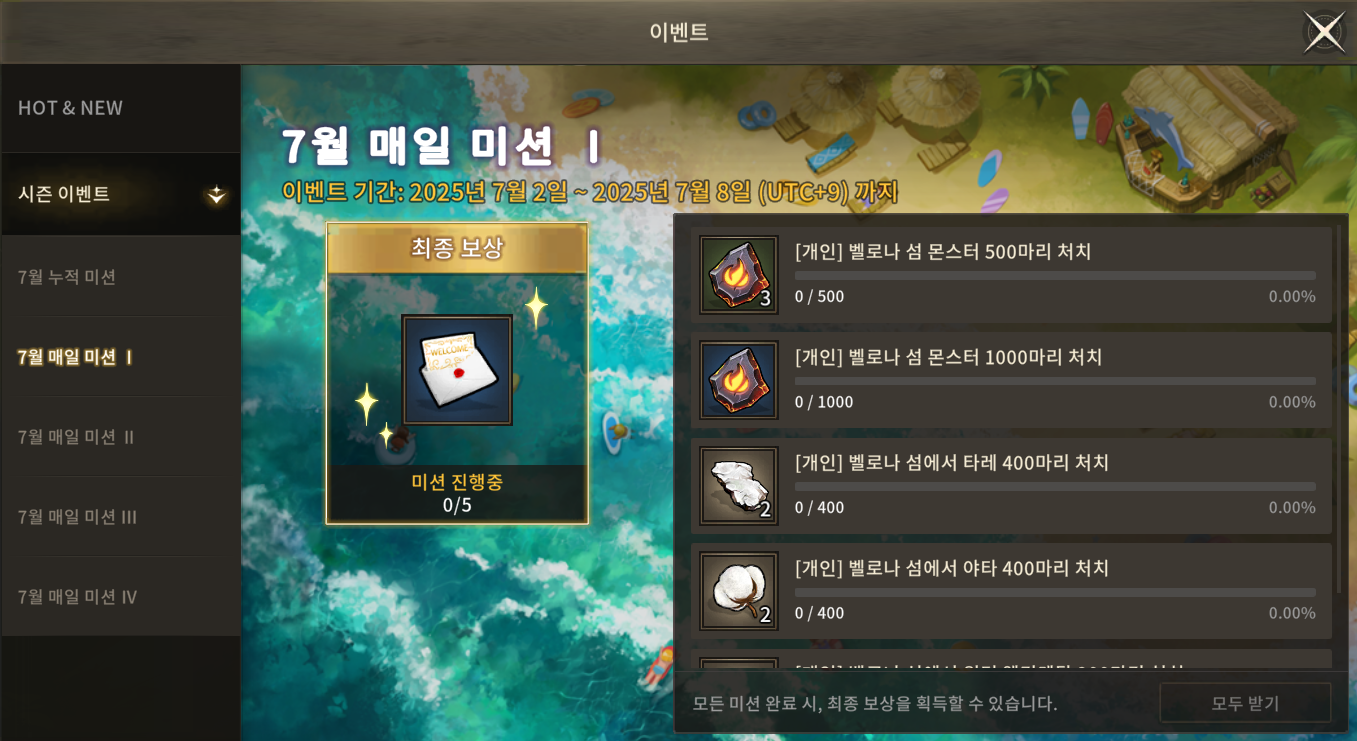Collapse the 시즌 이벤트 category arrow
The image size is (1357, 741).
click(x=216, y=195)
